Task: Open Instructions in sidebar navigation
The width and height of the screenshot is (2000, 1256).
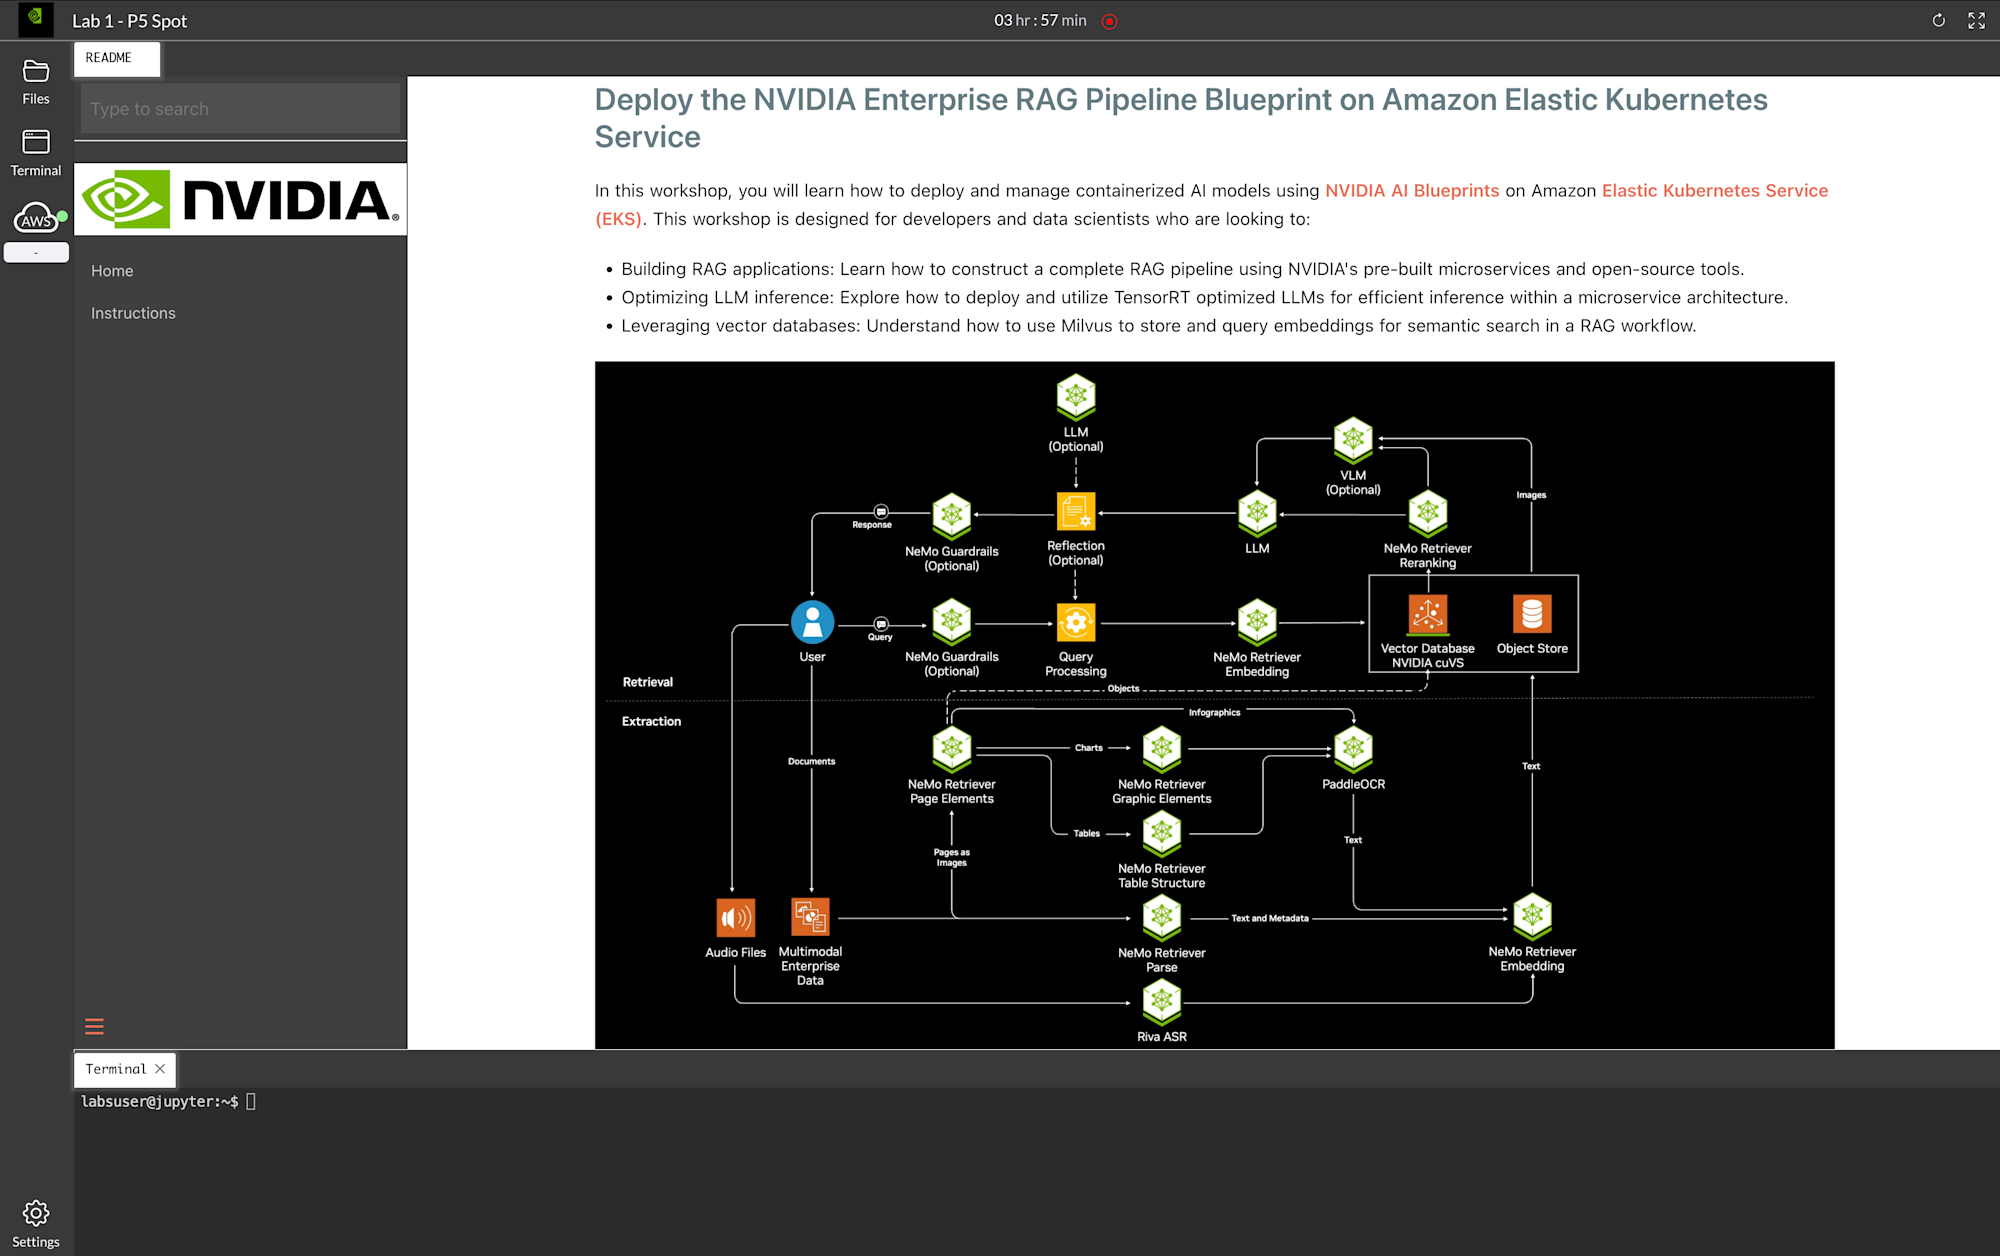Action: (133, 313)
